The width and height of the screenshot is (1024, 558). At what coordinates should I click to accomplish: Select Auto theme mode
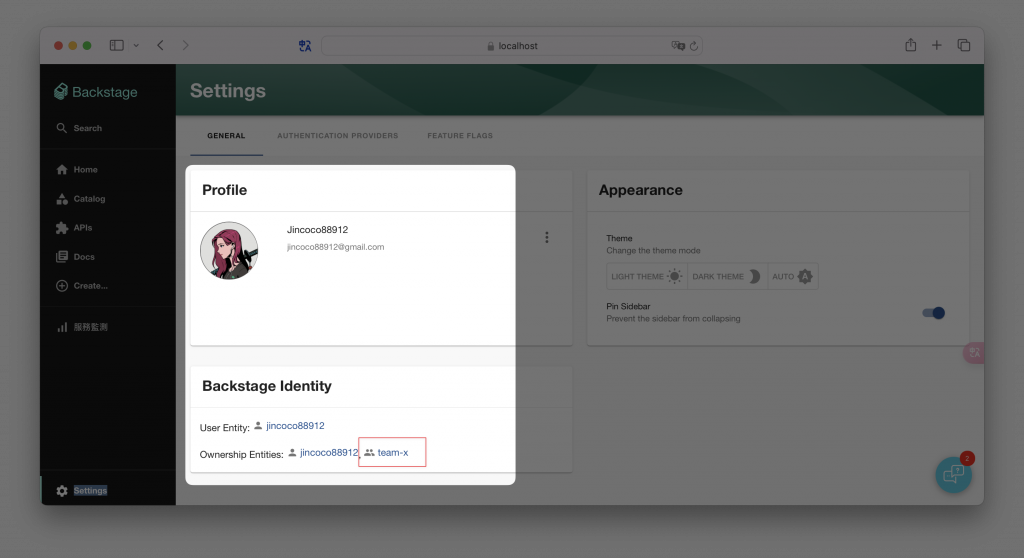pyautogui.click(x=792, y=276)
